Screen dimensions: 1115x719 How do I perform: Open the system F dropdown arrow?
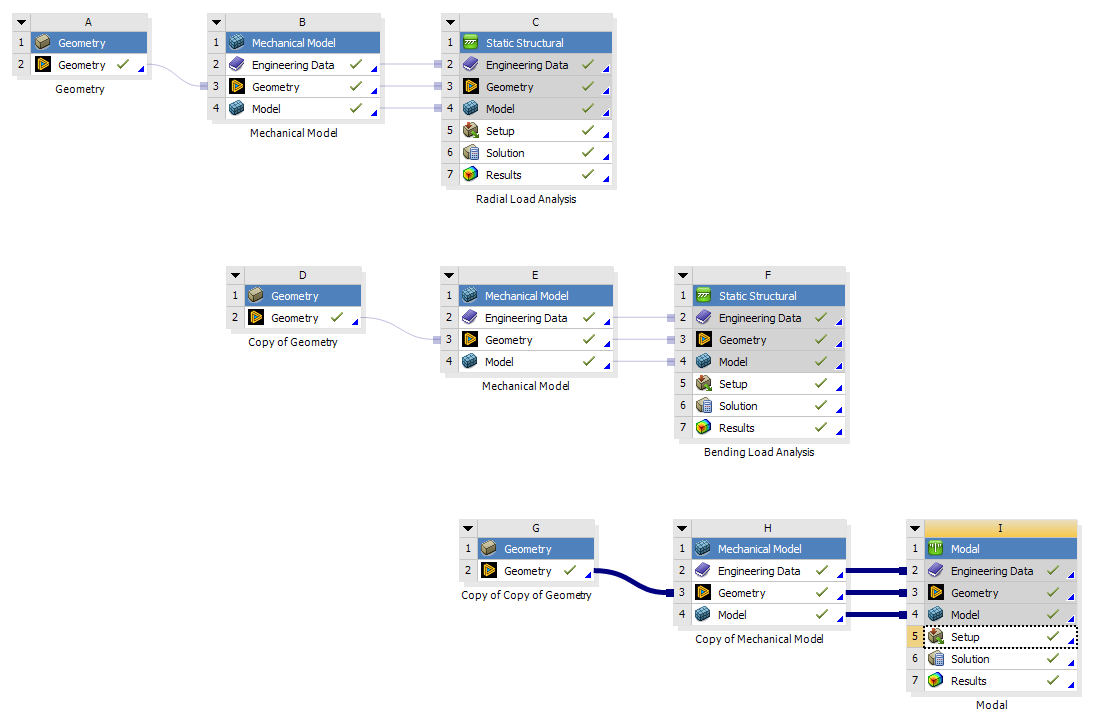(683, 275)
